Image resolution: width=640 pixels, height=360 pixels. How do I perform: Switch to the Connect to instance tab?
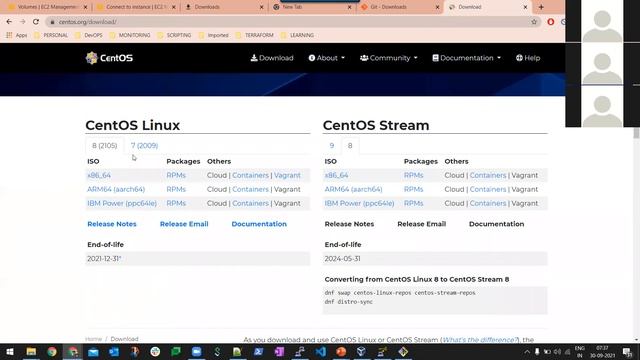coord(136,7)
